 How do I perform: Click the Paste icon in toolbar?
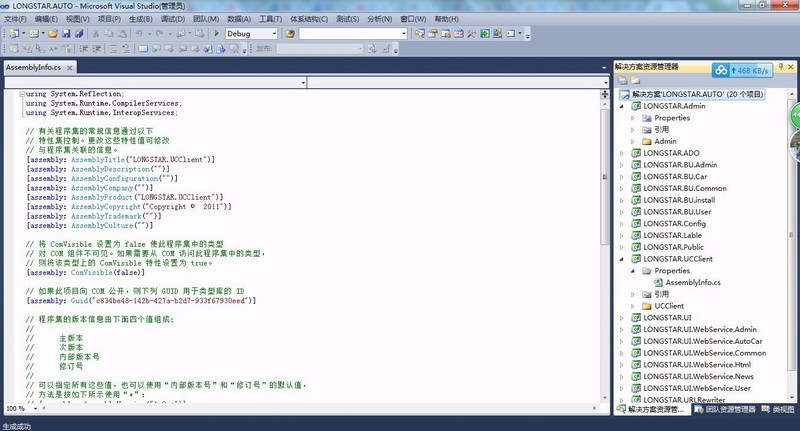pos(122,34)
